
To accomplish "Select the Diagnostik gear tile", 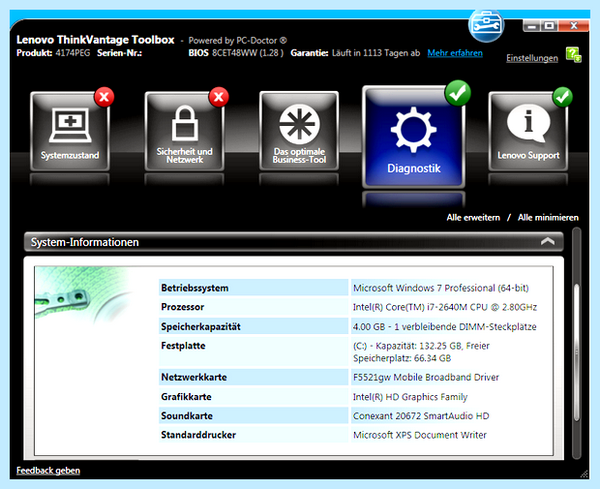I will [x=414, y=137].
